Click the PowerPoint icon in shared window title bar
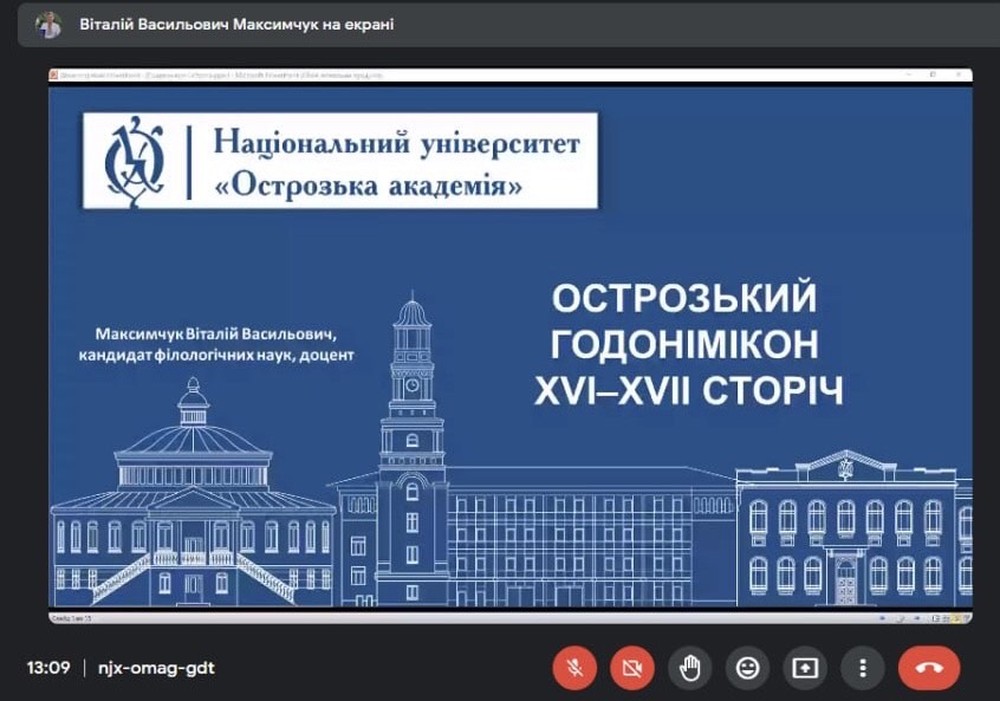 (x=54, y=75)
